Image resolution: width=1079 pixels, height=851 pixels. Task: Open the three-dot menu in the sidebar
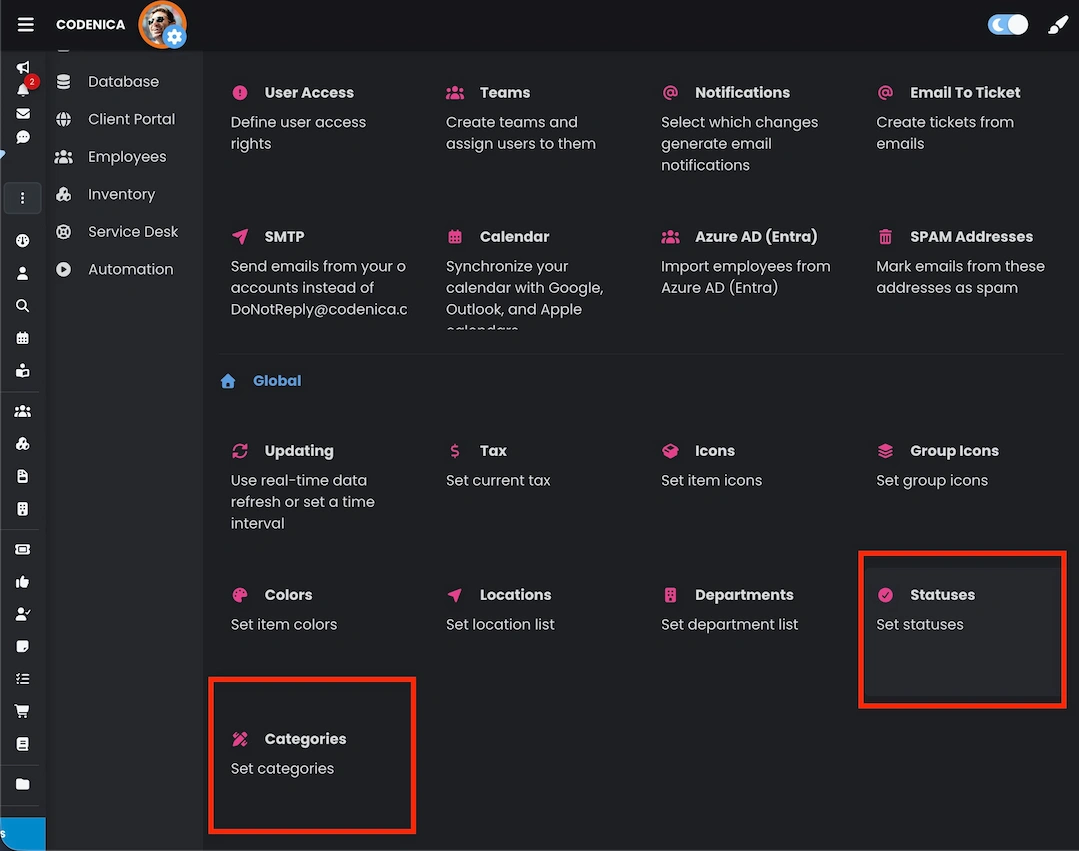[22, 198]
